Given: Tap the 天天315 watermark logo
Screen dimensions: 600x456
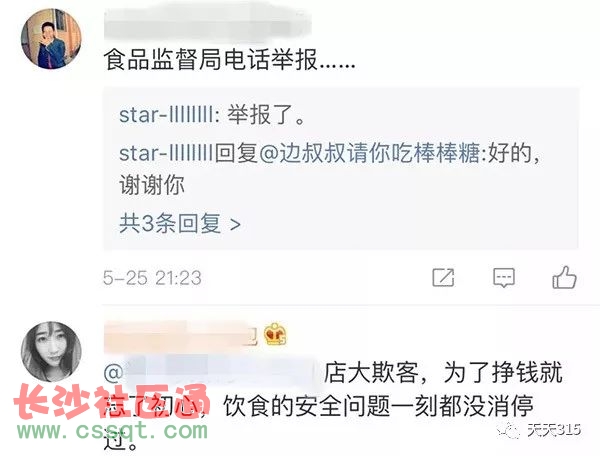Looking at the screenshot, I should coord(539,431).
